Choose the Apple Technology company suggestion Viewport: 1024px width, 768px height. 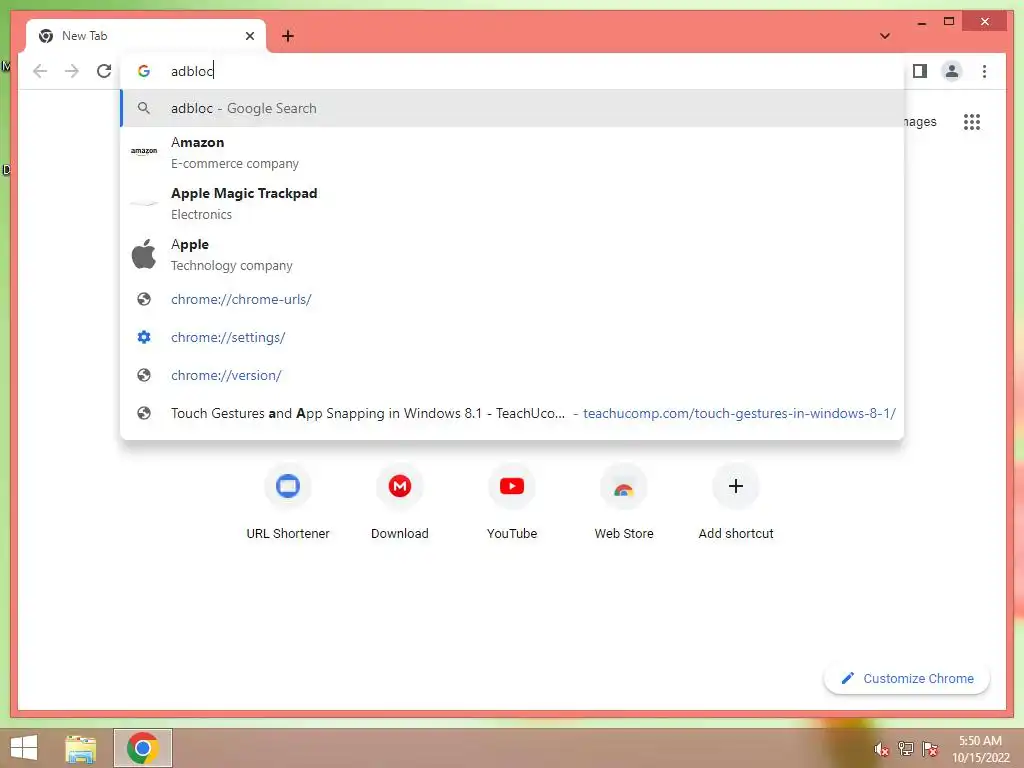tap(513, 254)
